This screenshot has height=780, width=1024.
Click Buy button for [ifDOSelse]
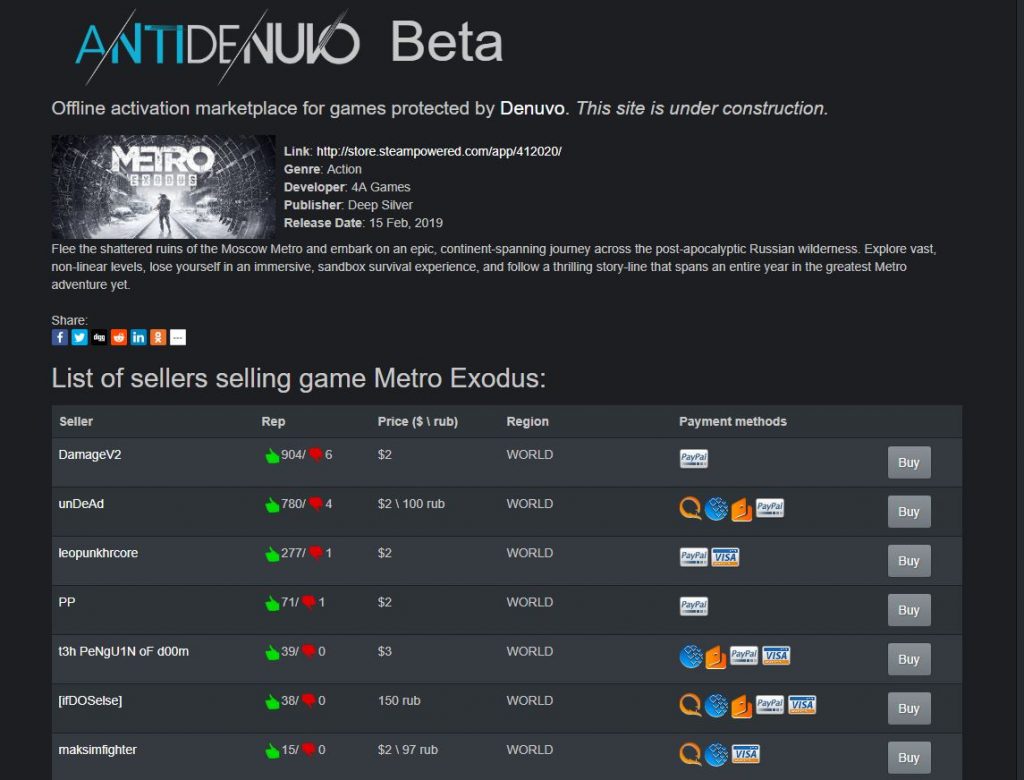(908, 708)
